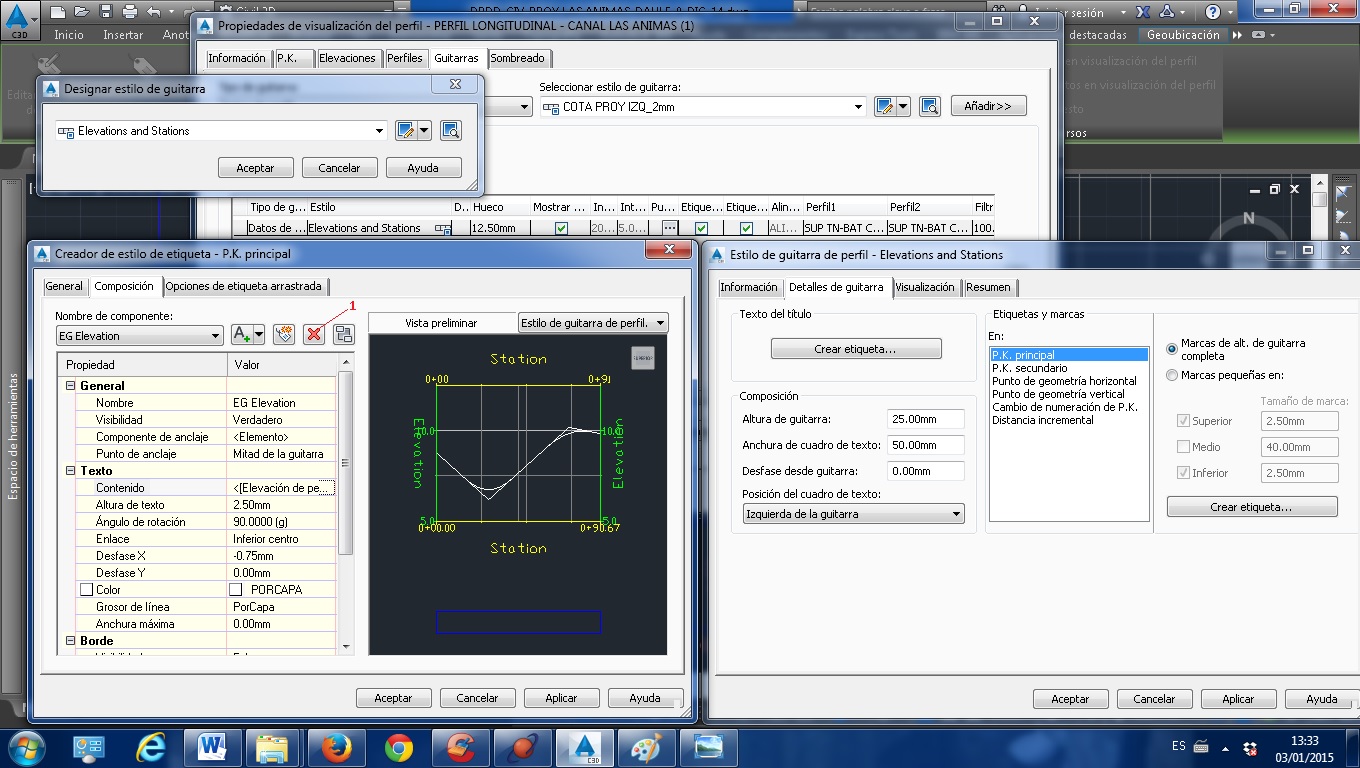Toggle the Mostrar checkbox in the band data row
The image size is (1360, 768).
point(561,228)
